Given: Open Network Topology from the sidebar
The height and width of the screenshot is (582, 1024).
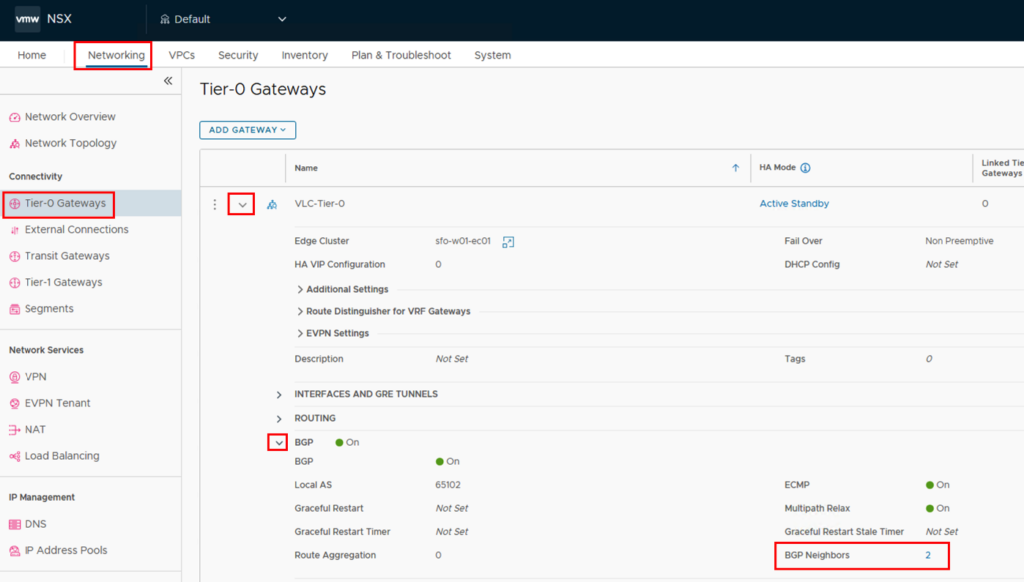Looking at the screenshot, I should [70, 143].
